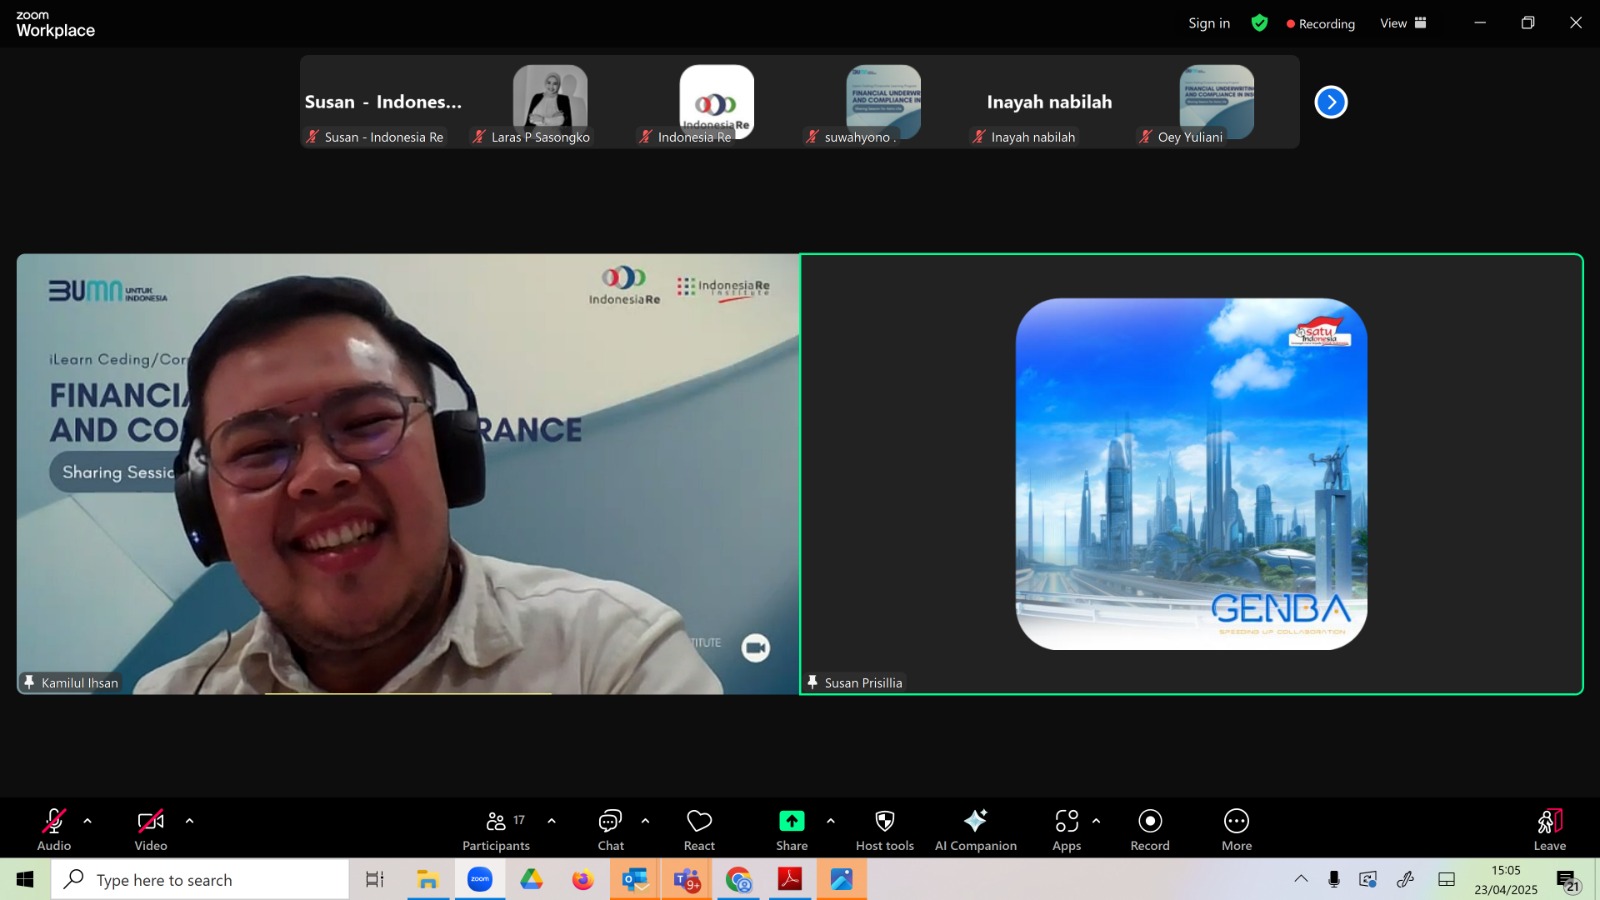Screen dimensions: 1600x900
Task: Expand video settings arrow beside Video
Action: (189, 821)
